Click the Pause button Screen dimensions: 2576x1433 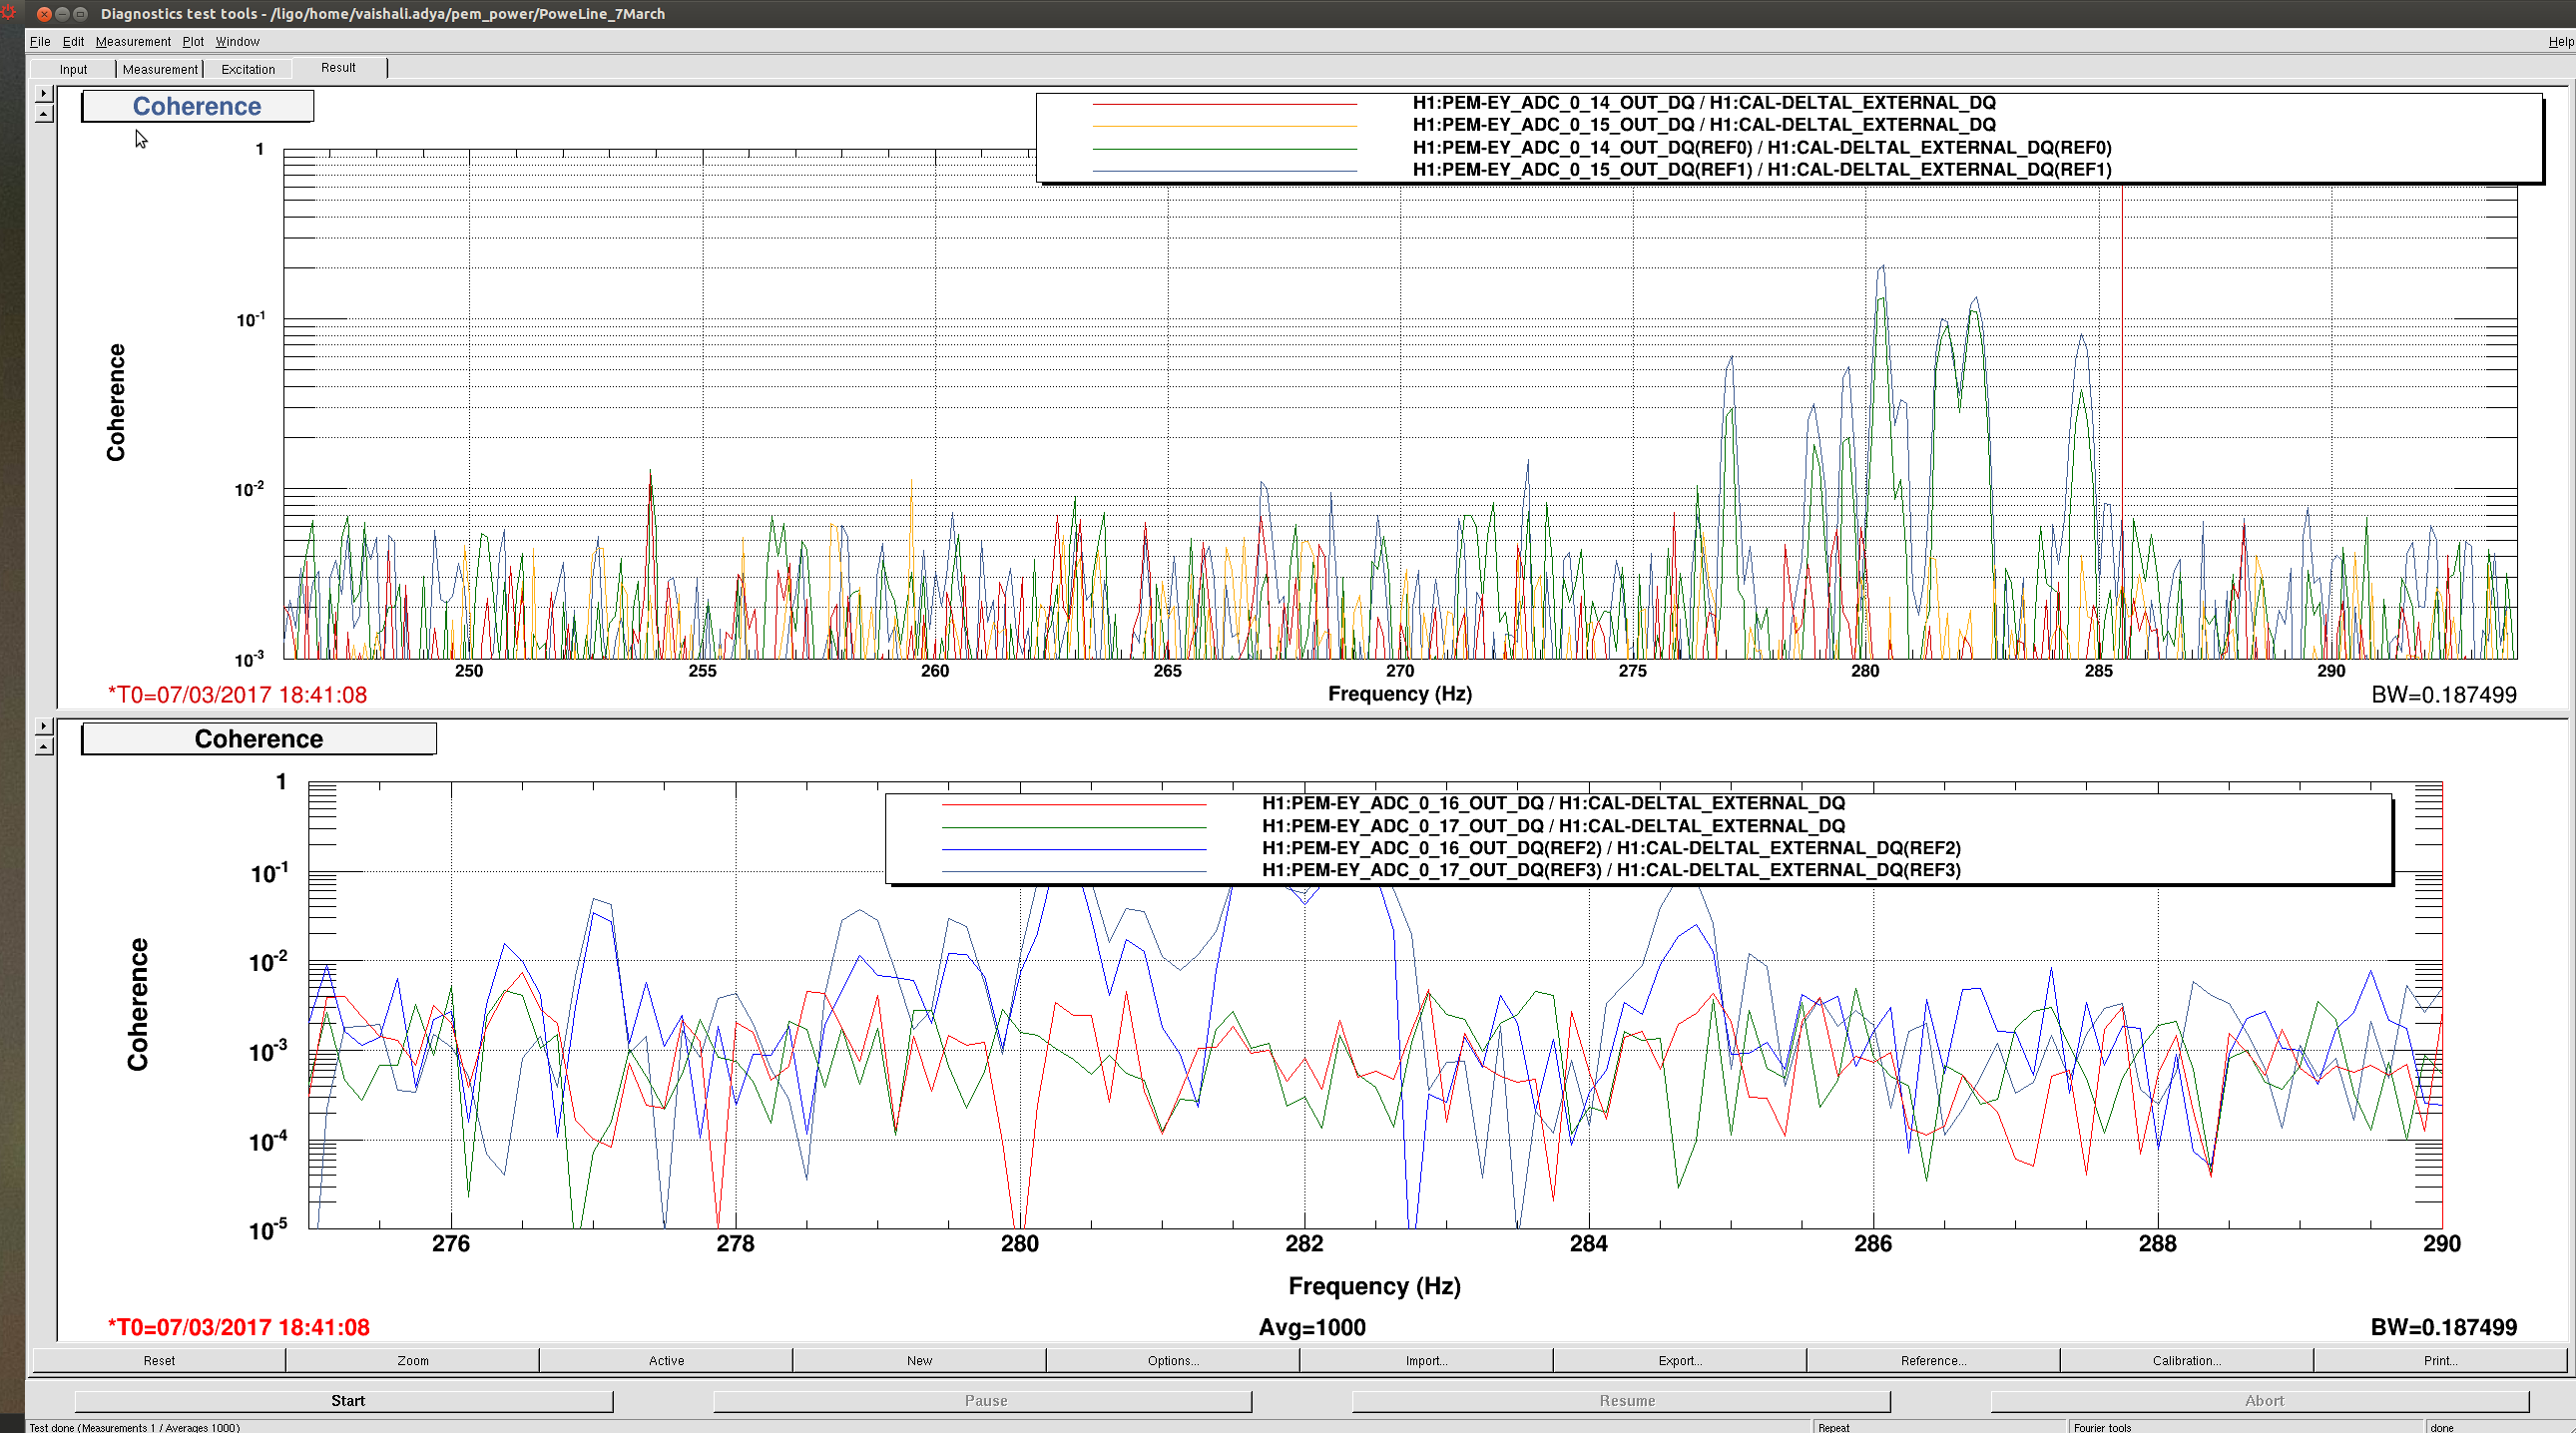tap(983, 1400)
